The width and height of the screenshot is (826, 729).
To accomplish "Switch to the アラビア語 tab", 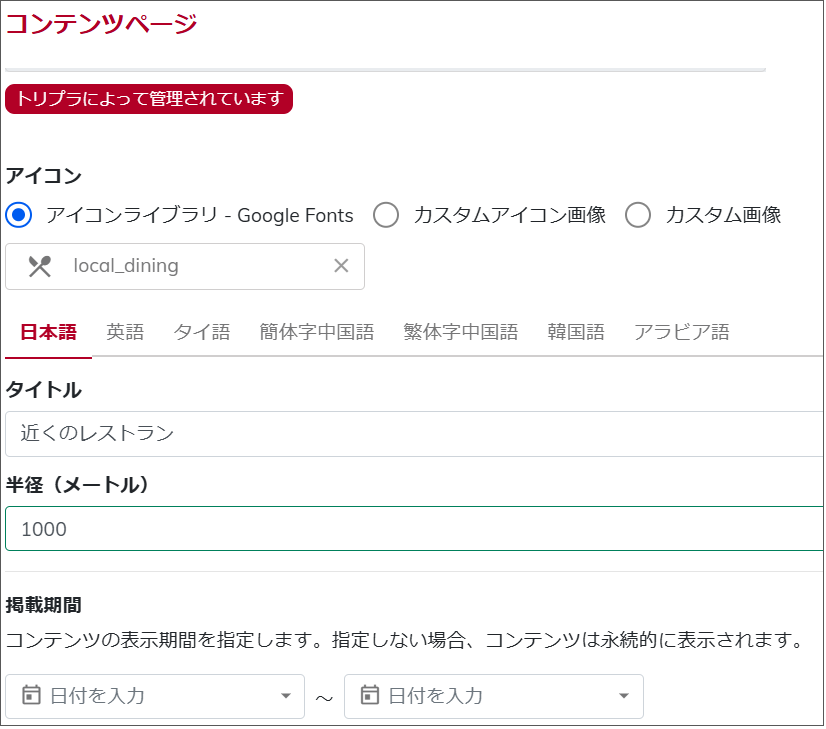I will (682, 332).
